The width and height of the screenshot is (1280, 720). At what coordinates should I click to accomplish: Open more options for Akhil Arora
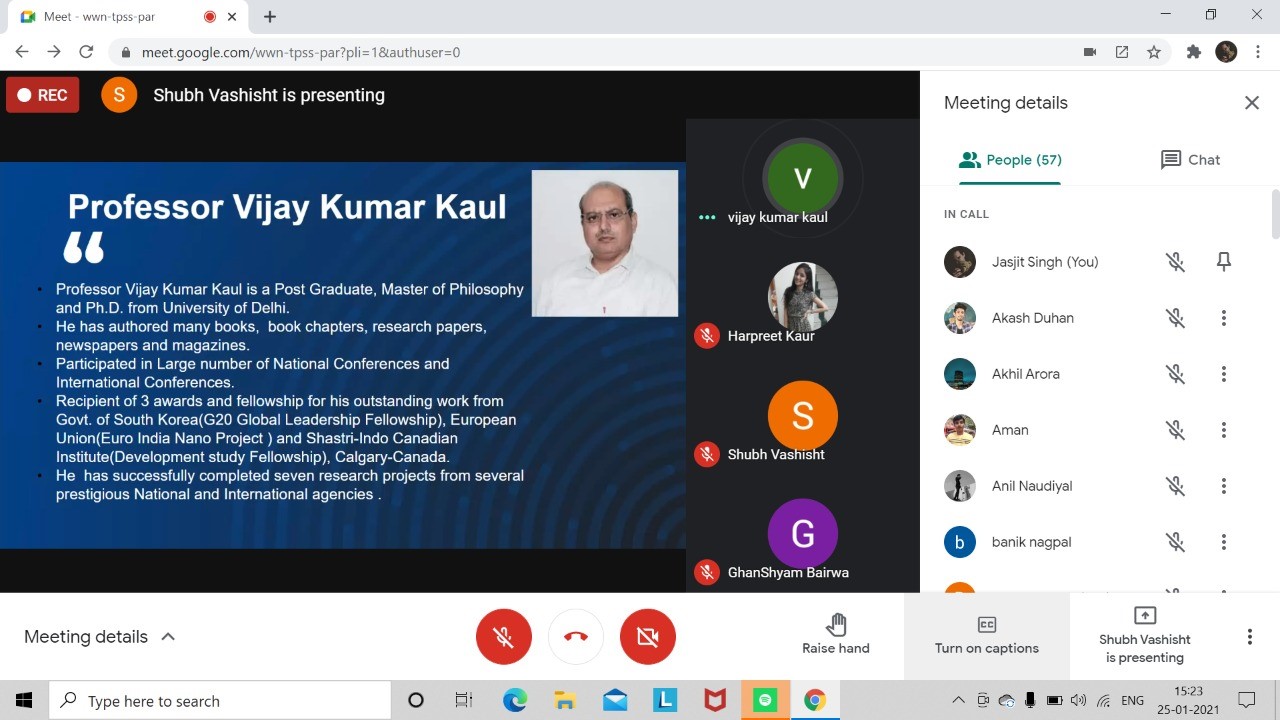coord(1223,374)
